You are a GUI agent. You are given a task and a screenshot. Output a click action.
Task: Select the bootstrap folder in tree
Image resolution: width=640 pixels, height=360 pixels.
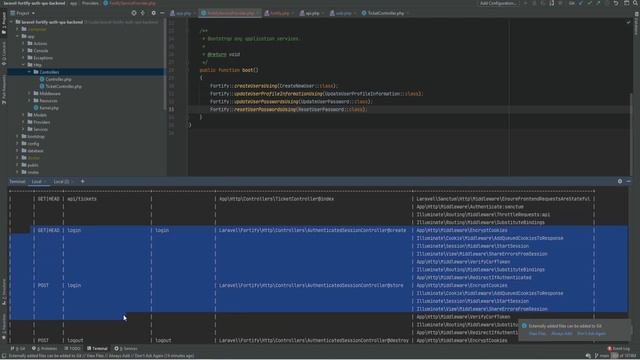pos(36,136)
